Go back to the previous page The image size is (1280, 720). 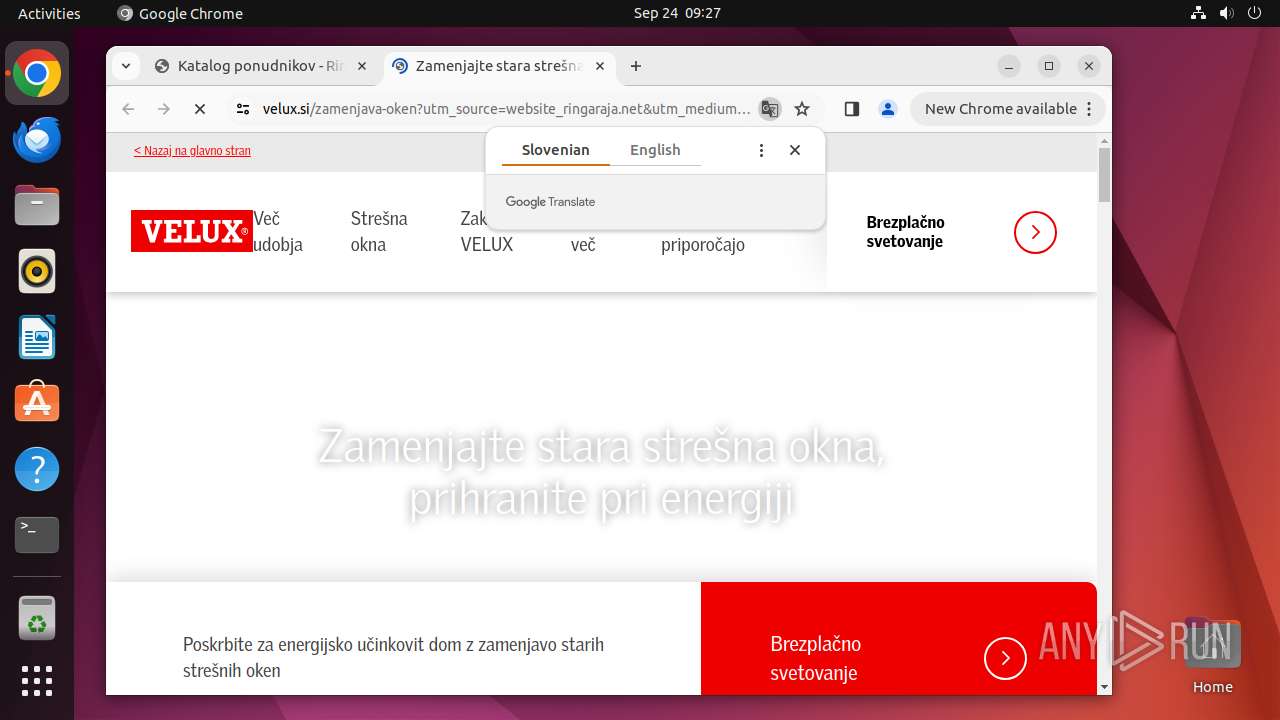point(128,109)
